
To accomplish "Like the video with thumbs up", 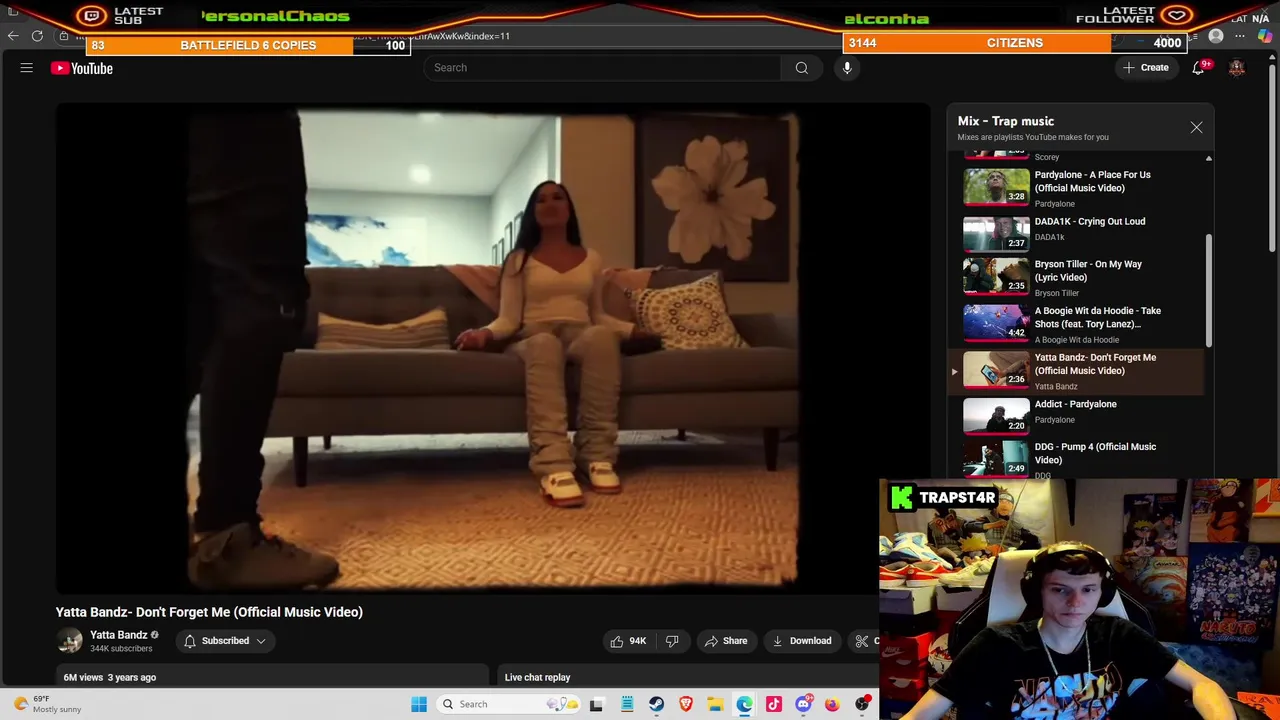I will point(628,641).
